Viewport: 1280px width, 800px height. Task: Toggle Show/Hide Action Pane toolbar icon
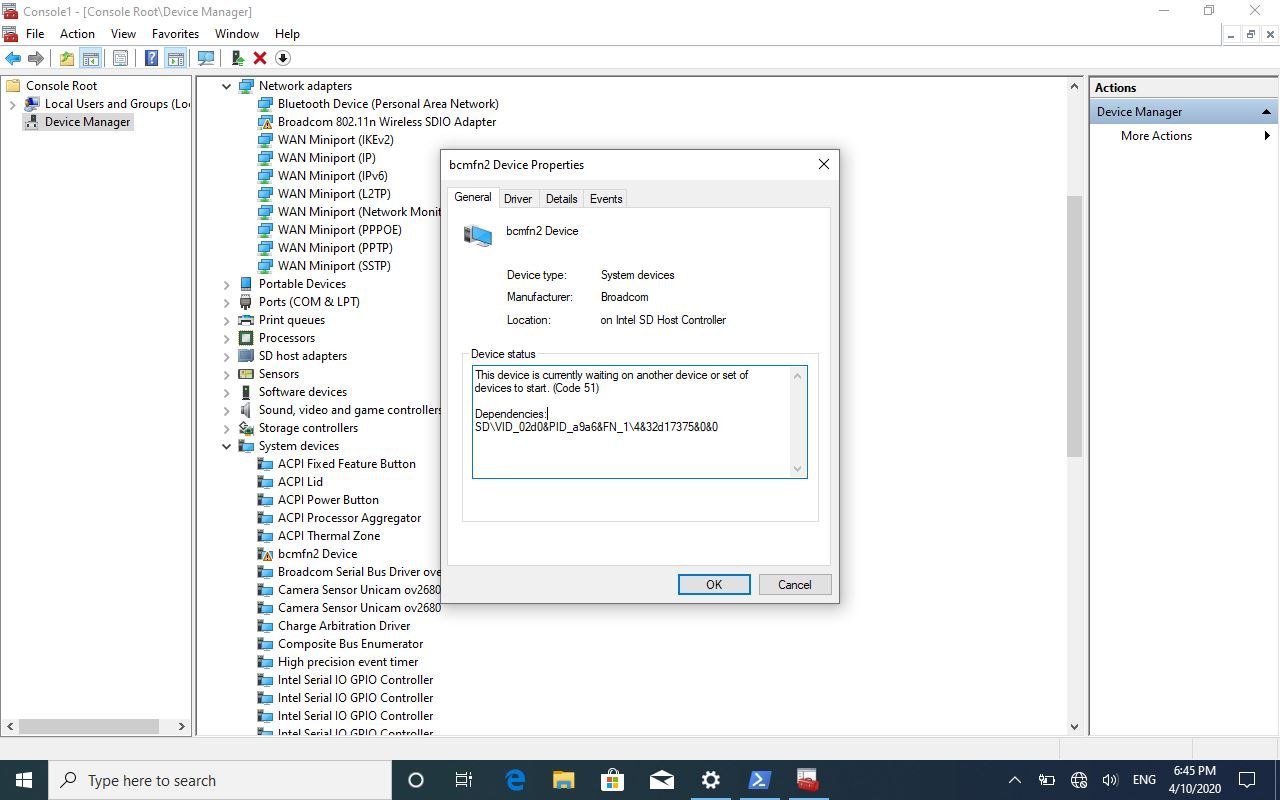pos(175,58)
